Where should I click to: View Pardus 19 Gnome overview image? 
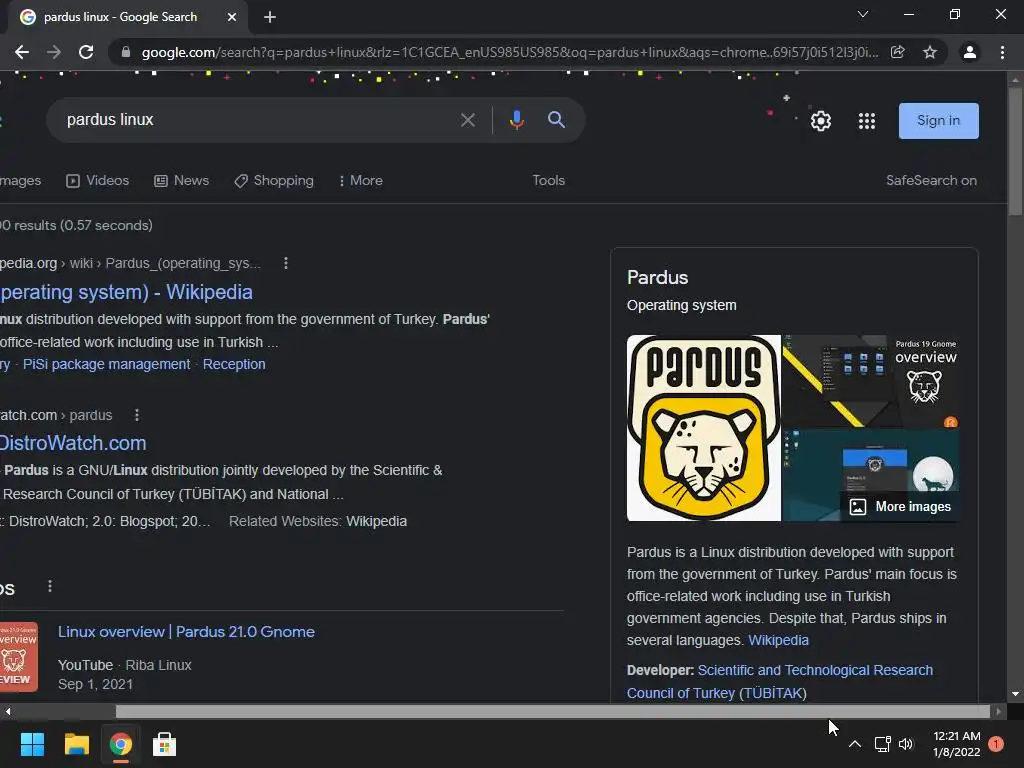[x=872, y=381]
